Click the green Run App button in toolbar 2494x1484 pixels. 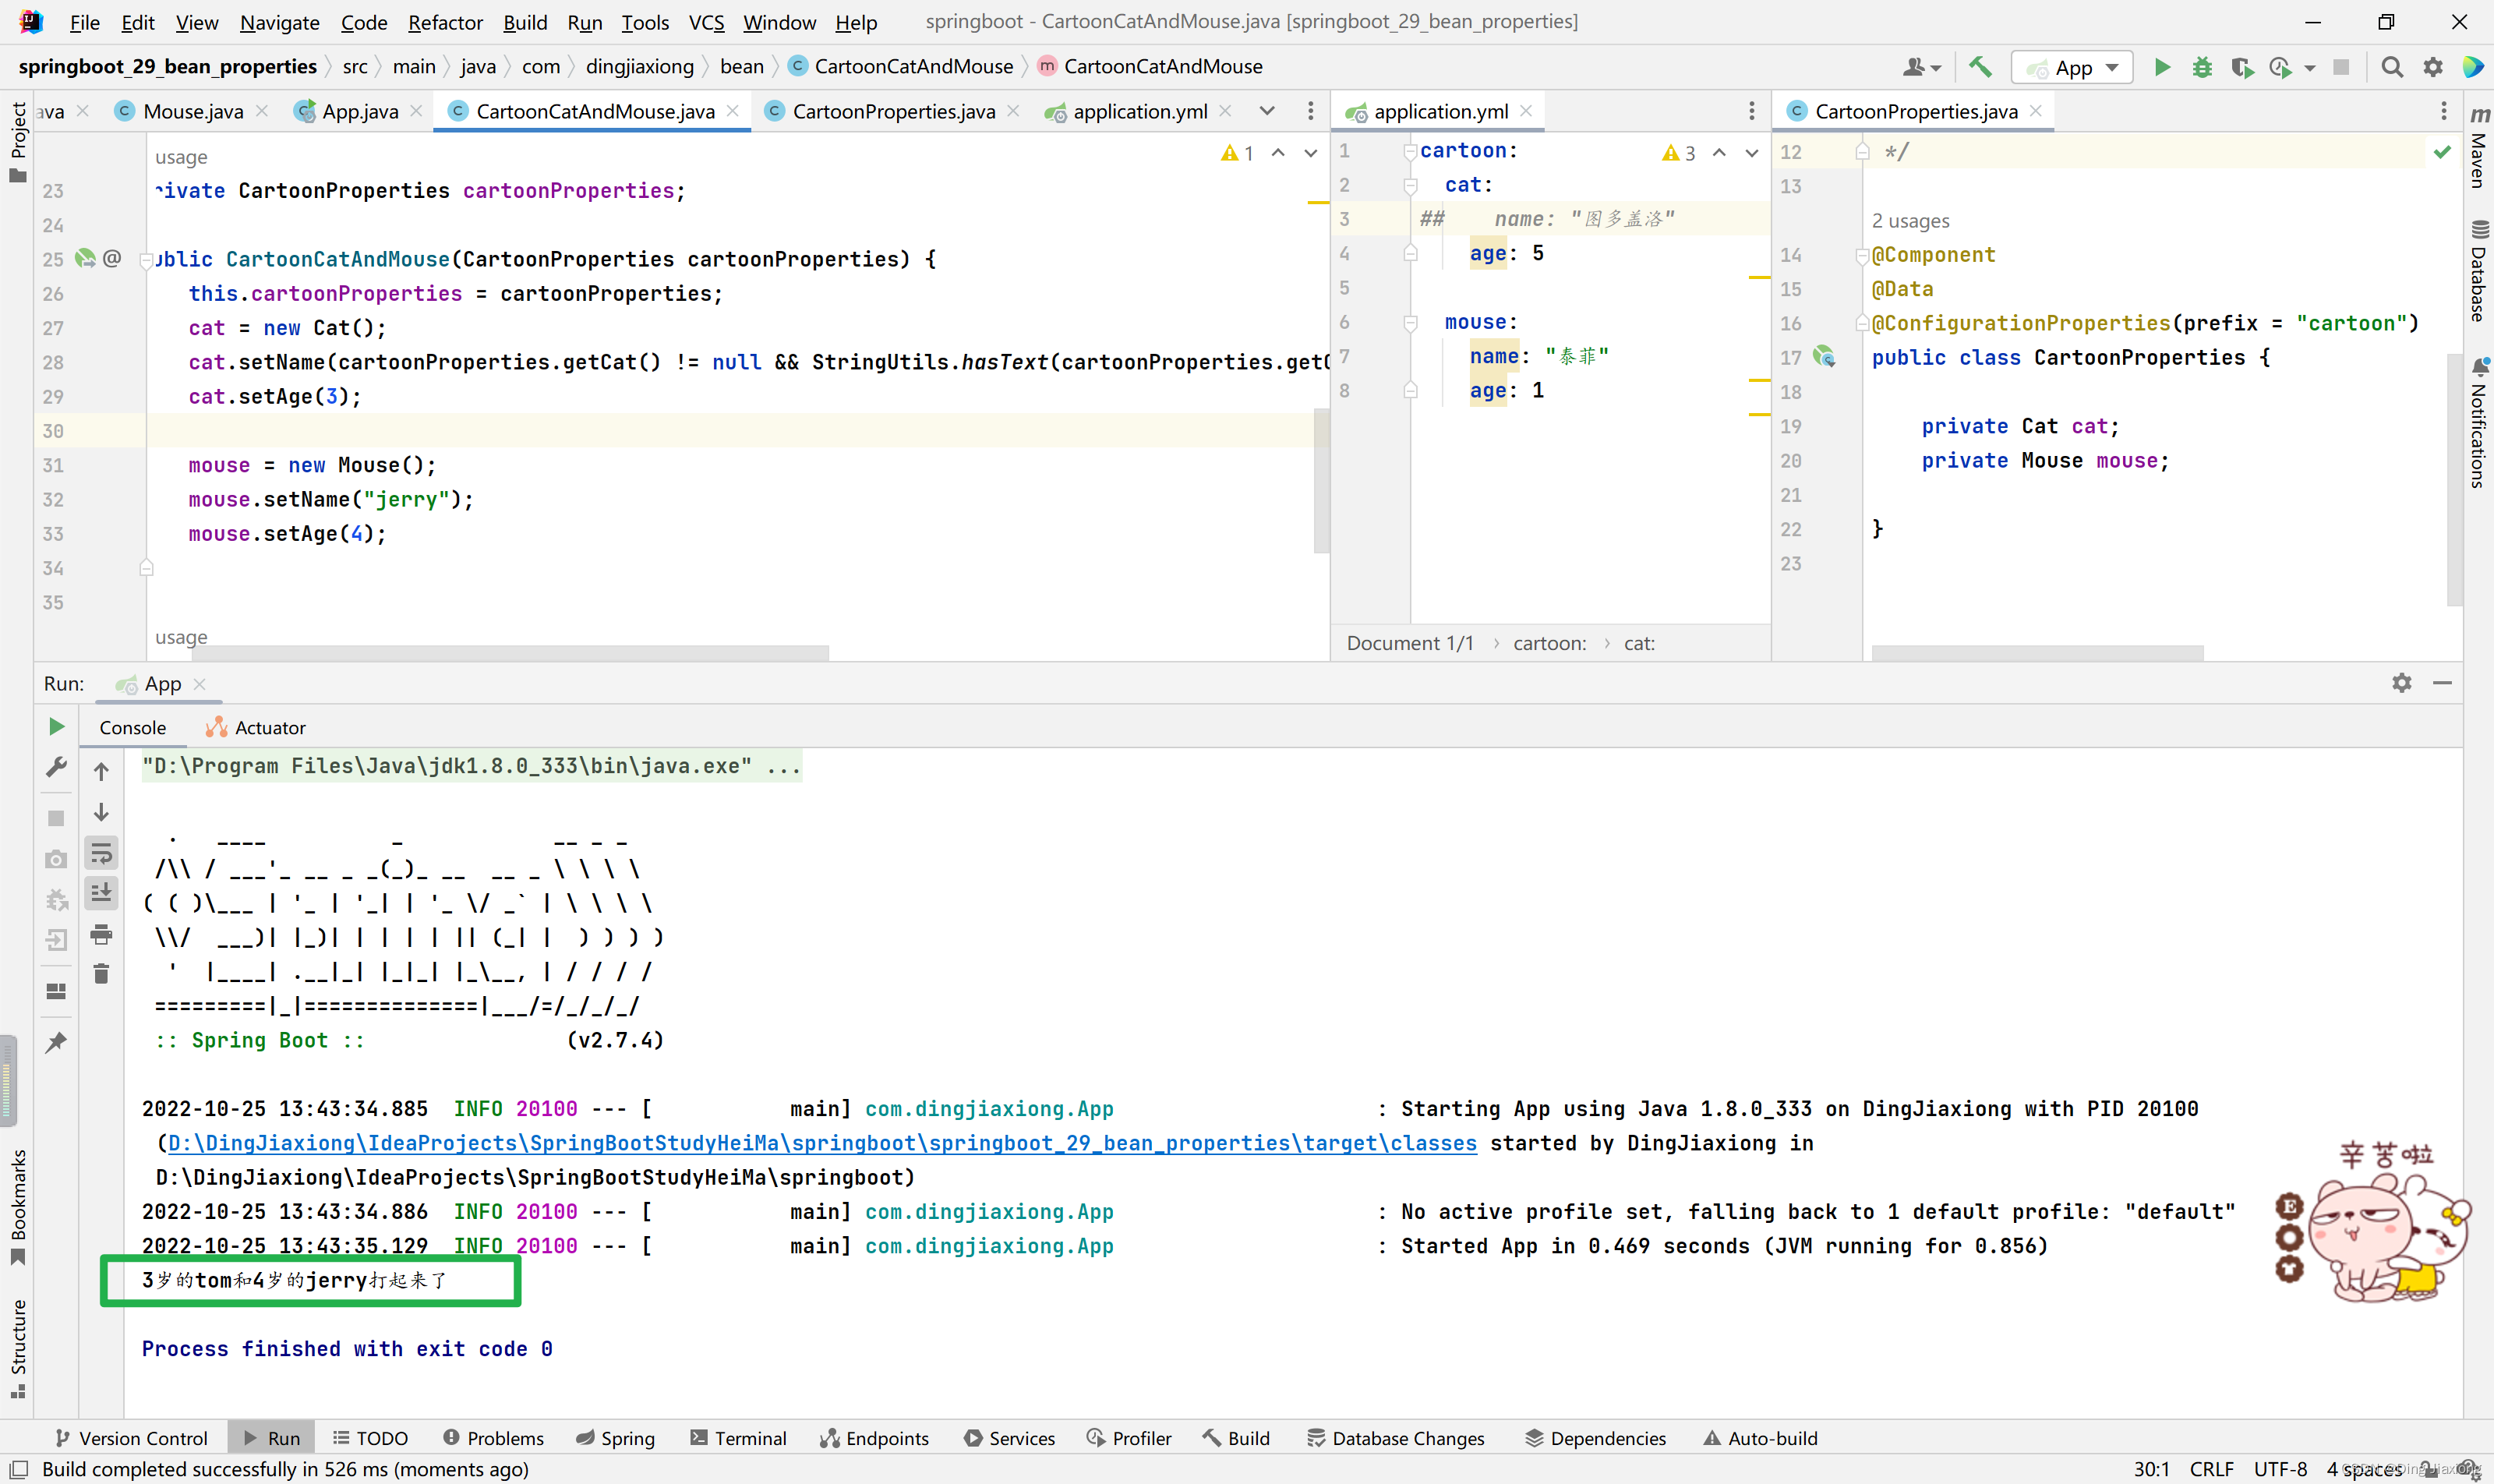click(x=2161, y=67)
